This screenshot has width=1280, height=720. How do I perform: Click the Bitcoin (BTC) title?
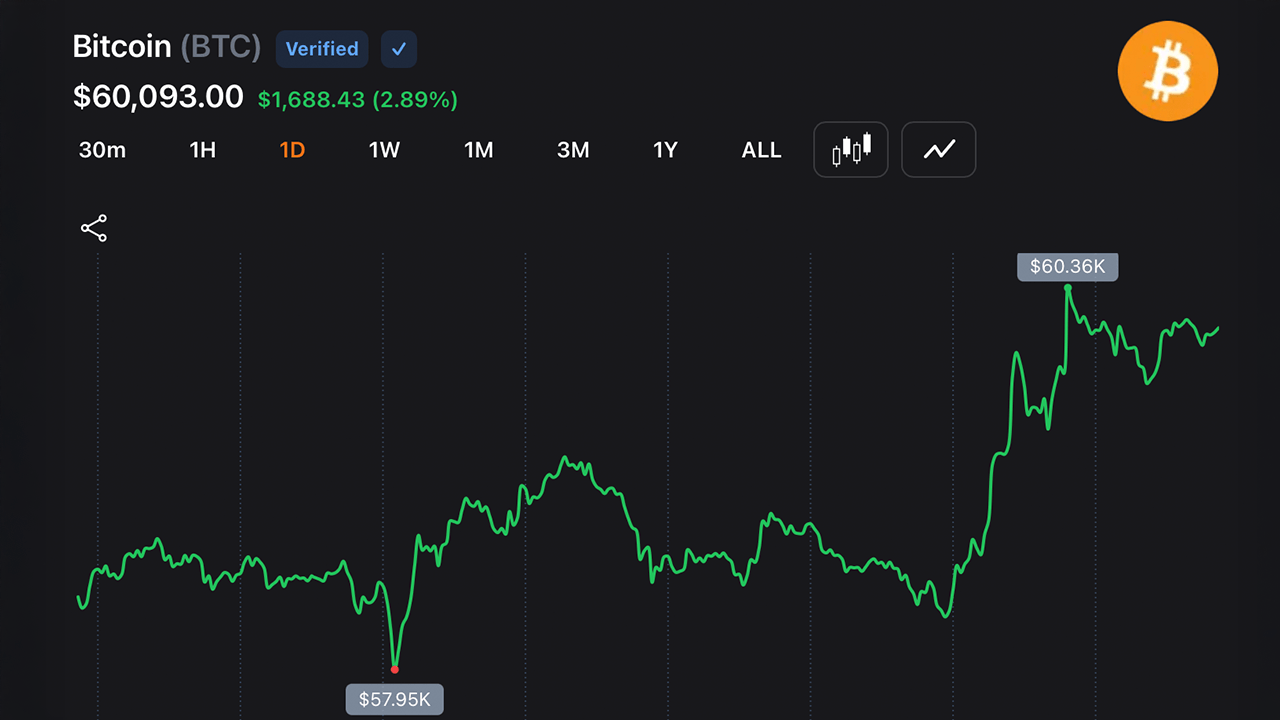(x=167, y=47)
